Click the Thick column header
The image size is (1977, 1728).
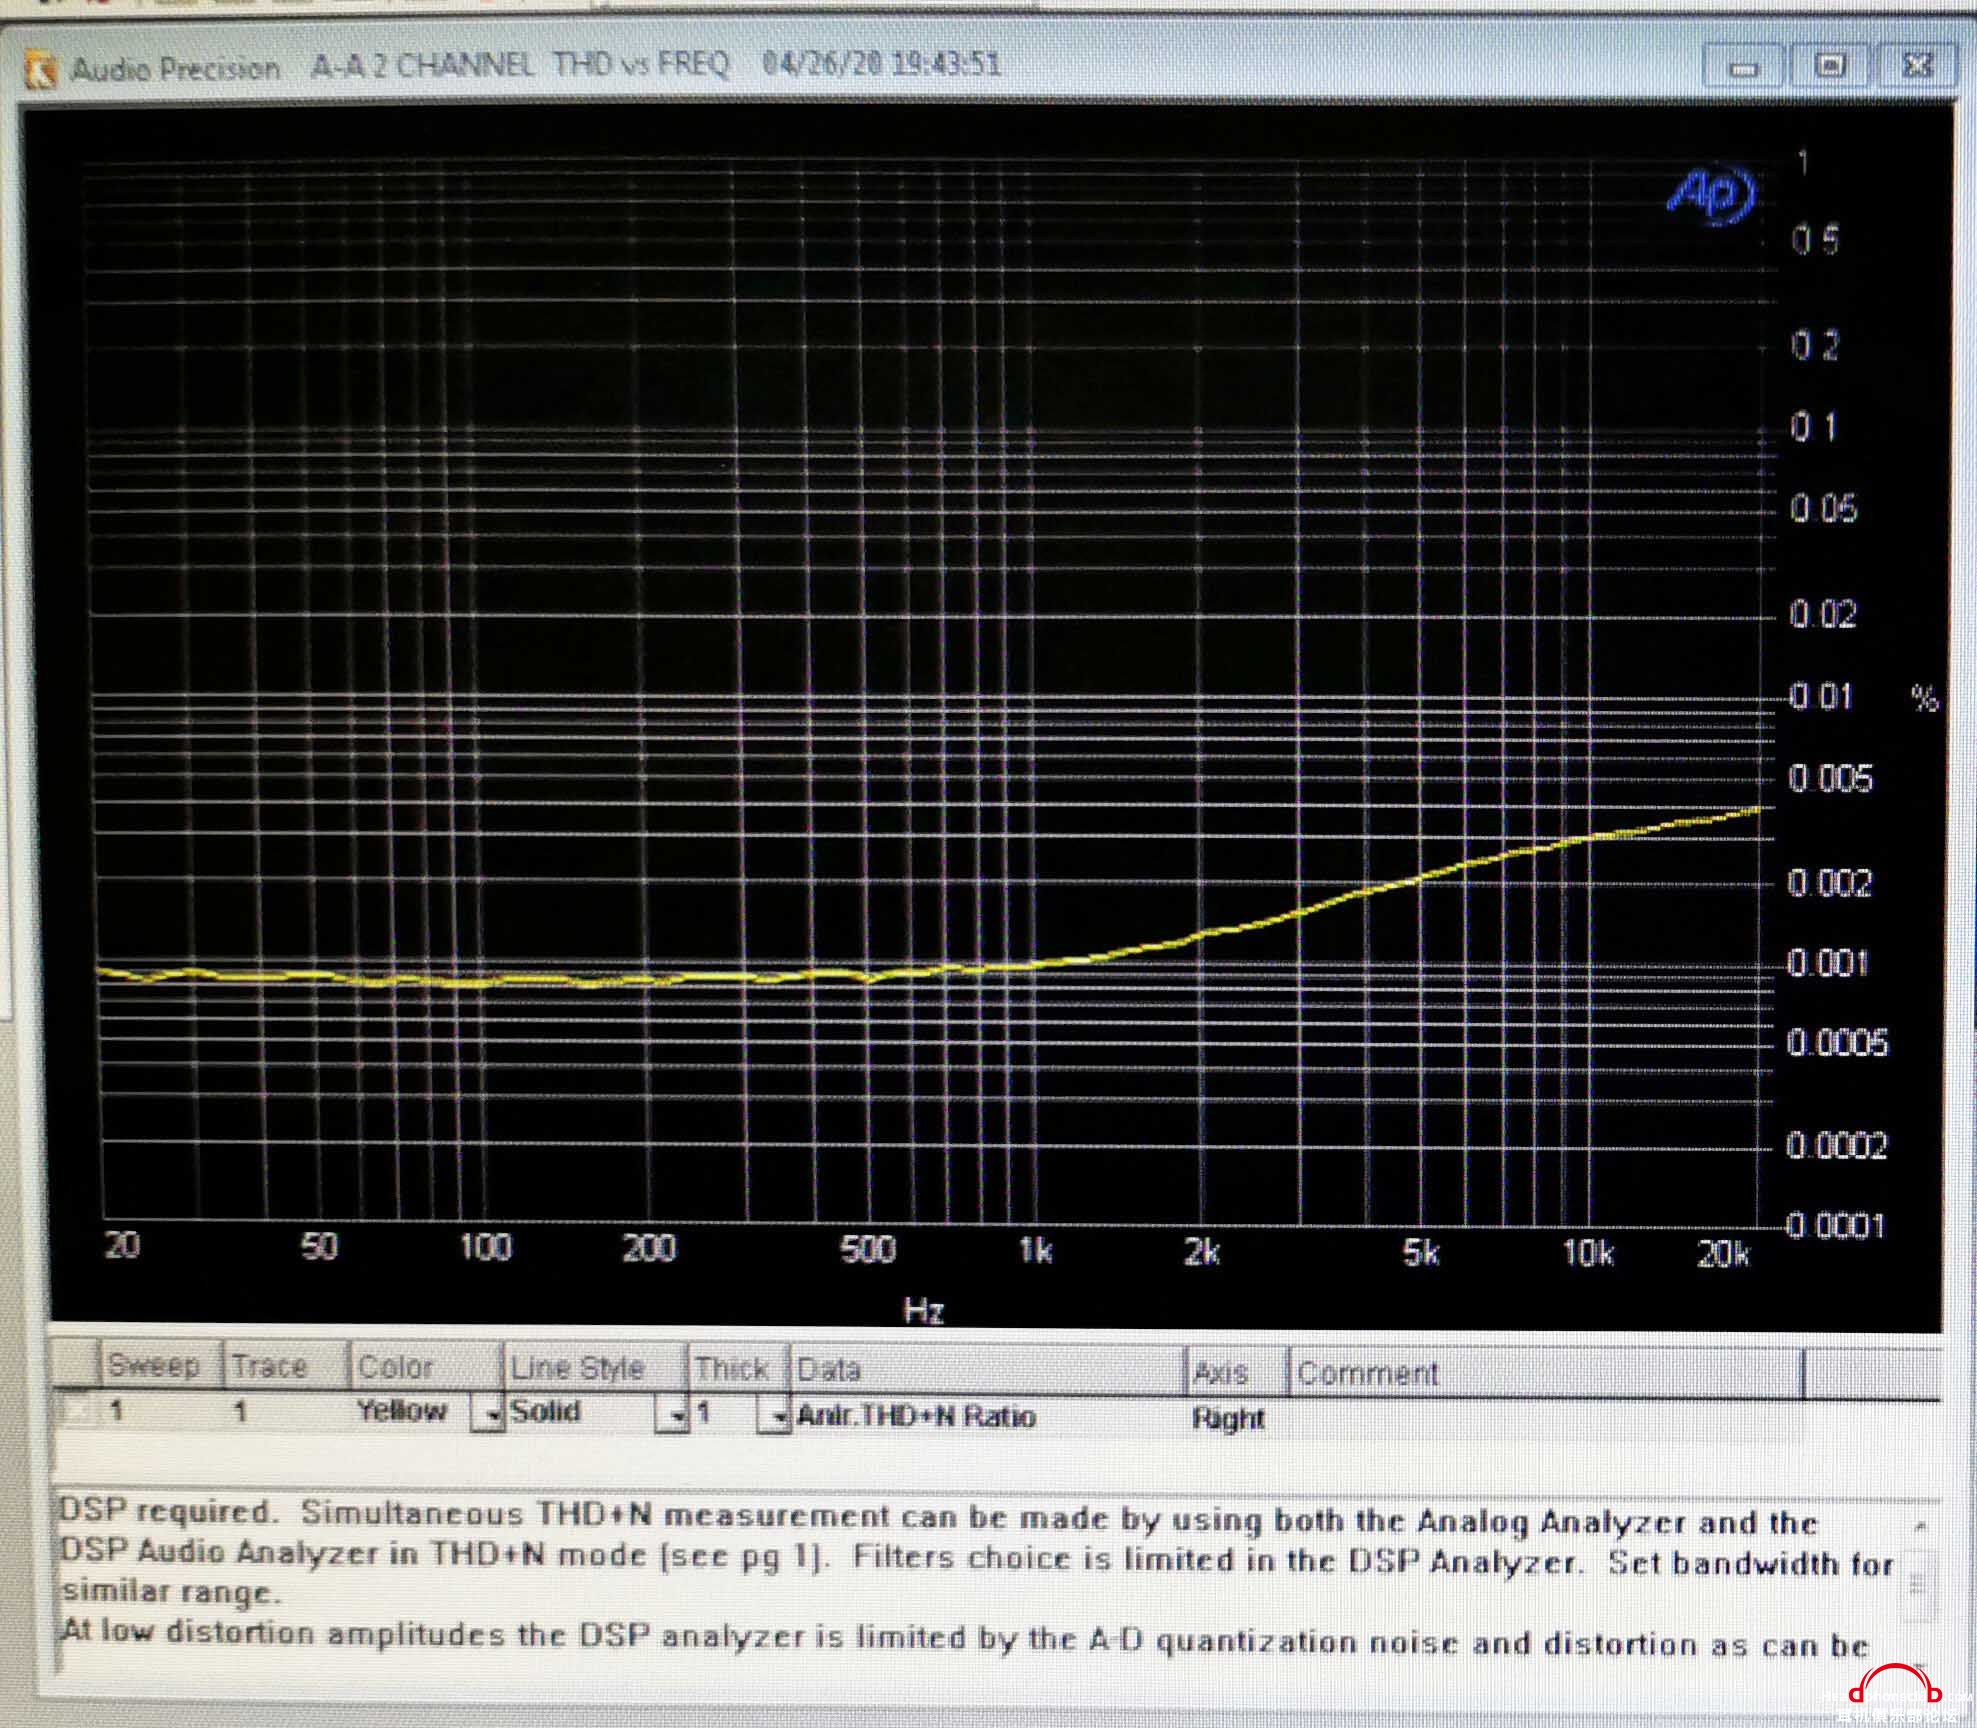[738, 1369]
